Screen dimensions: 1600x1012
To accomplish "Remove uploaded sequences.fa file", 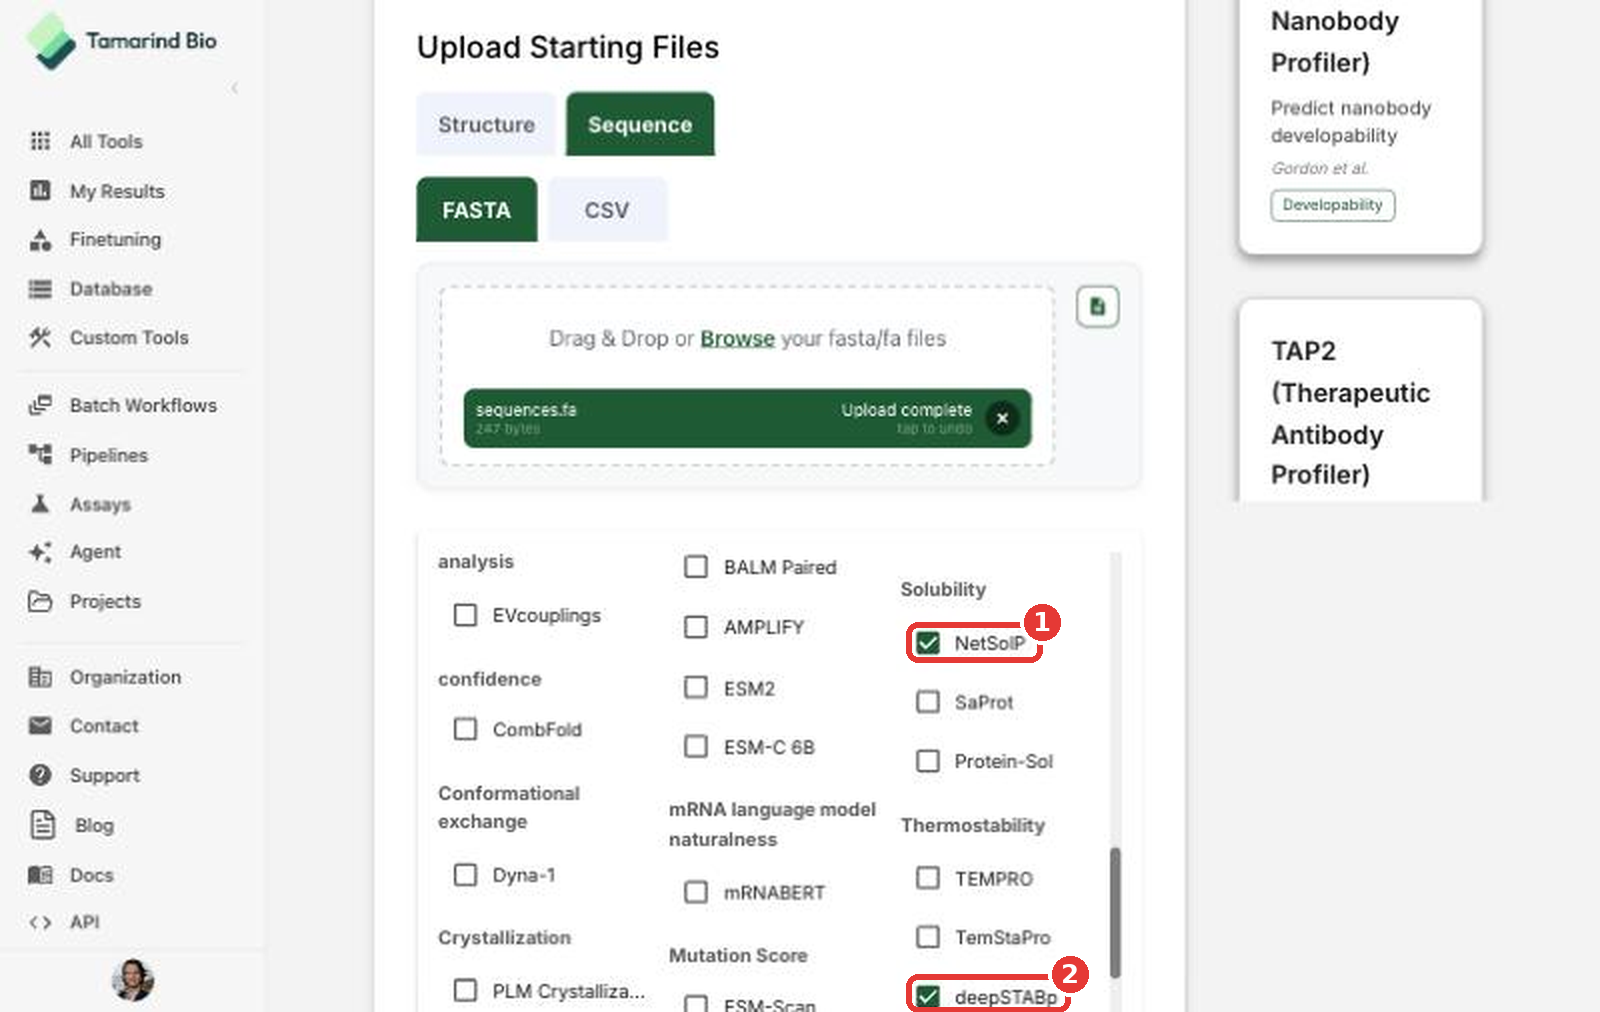I will pos(1002,418).
